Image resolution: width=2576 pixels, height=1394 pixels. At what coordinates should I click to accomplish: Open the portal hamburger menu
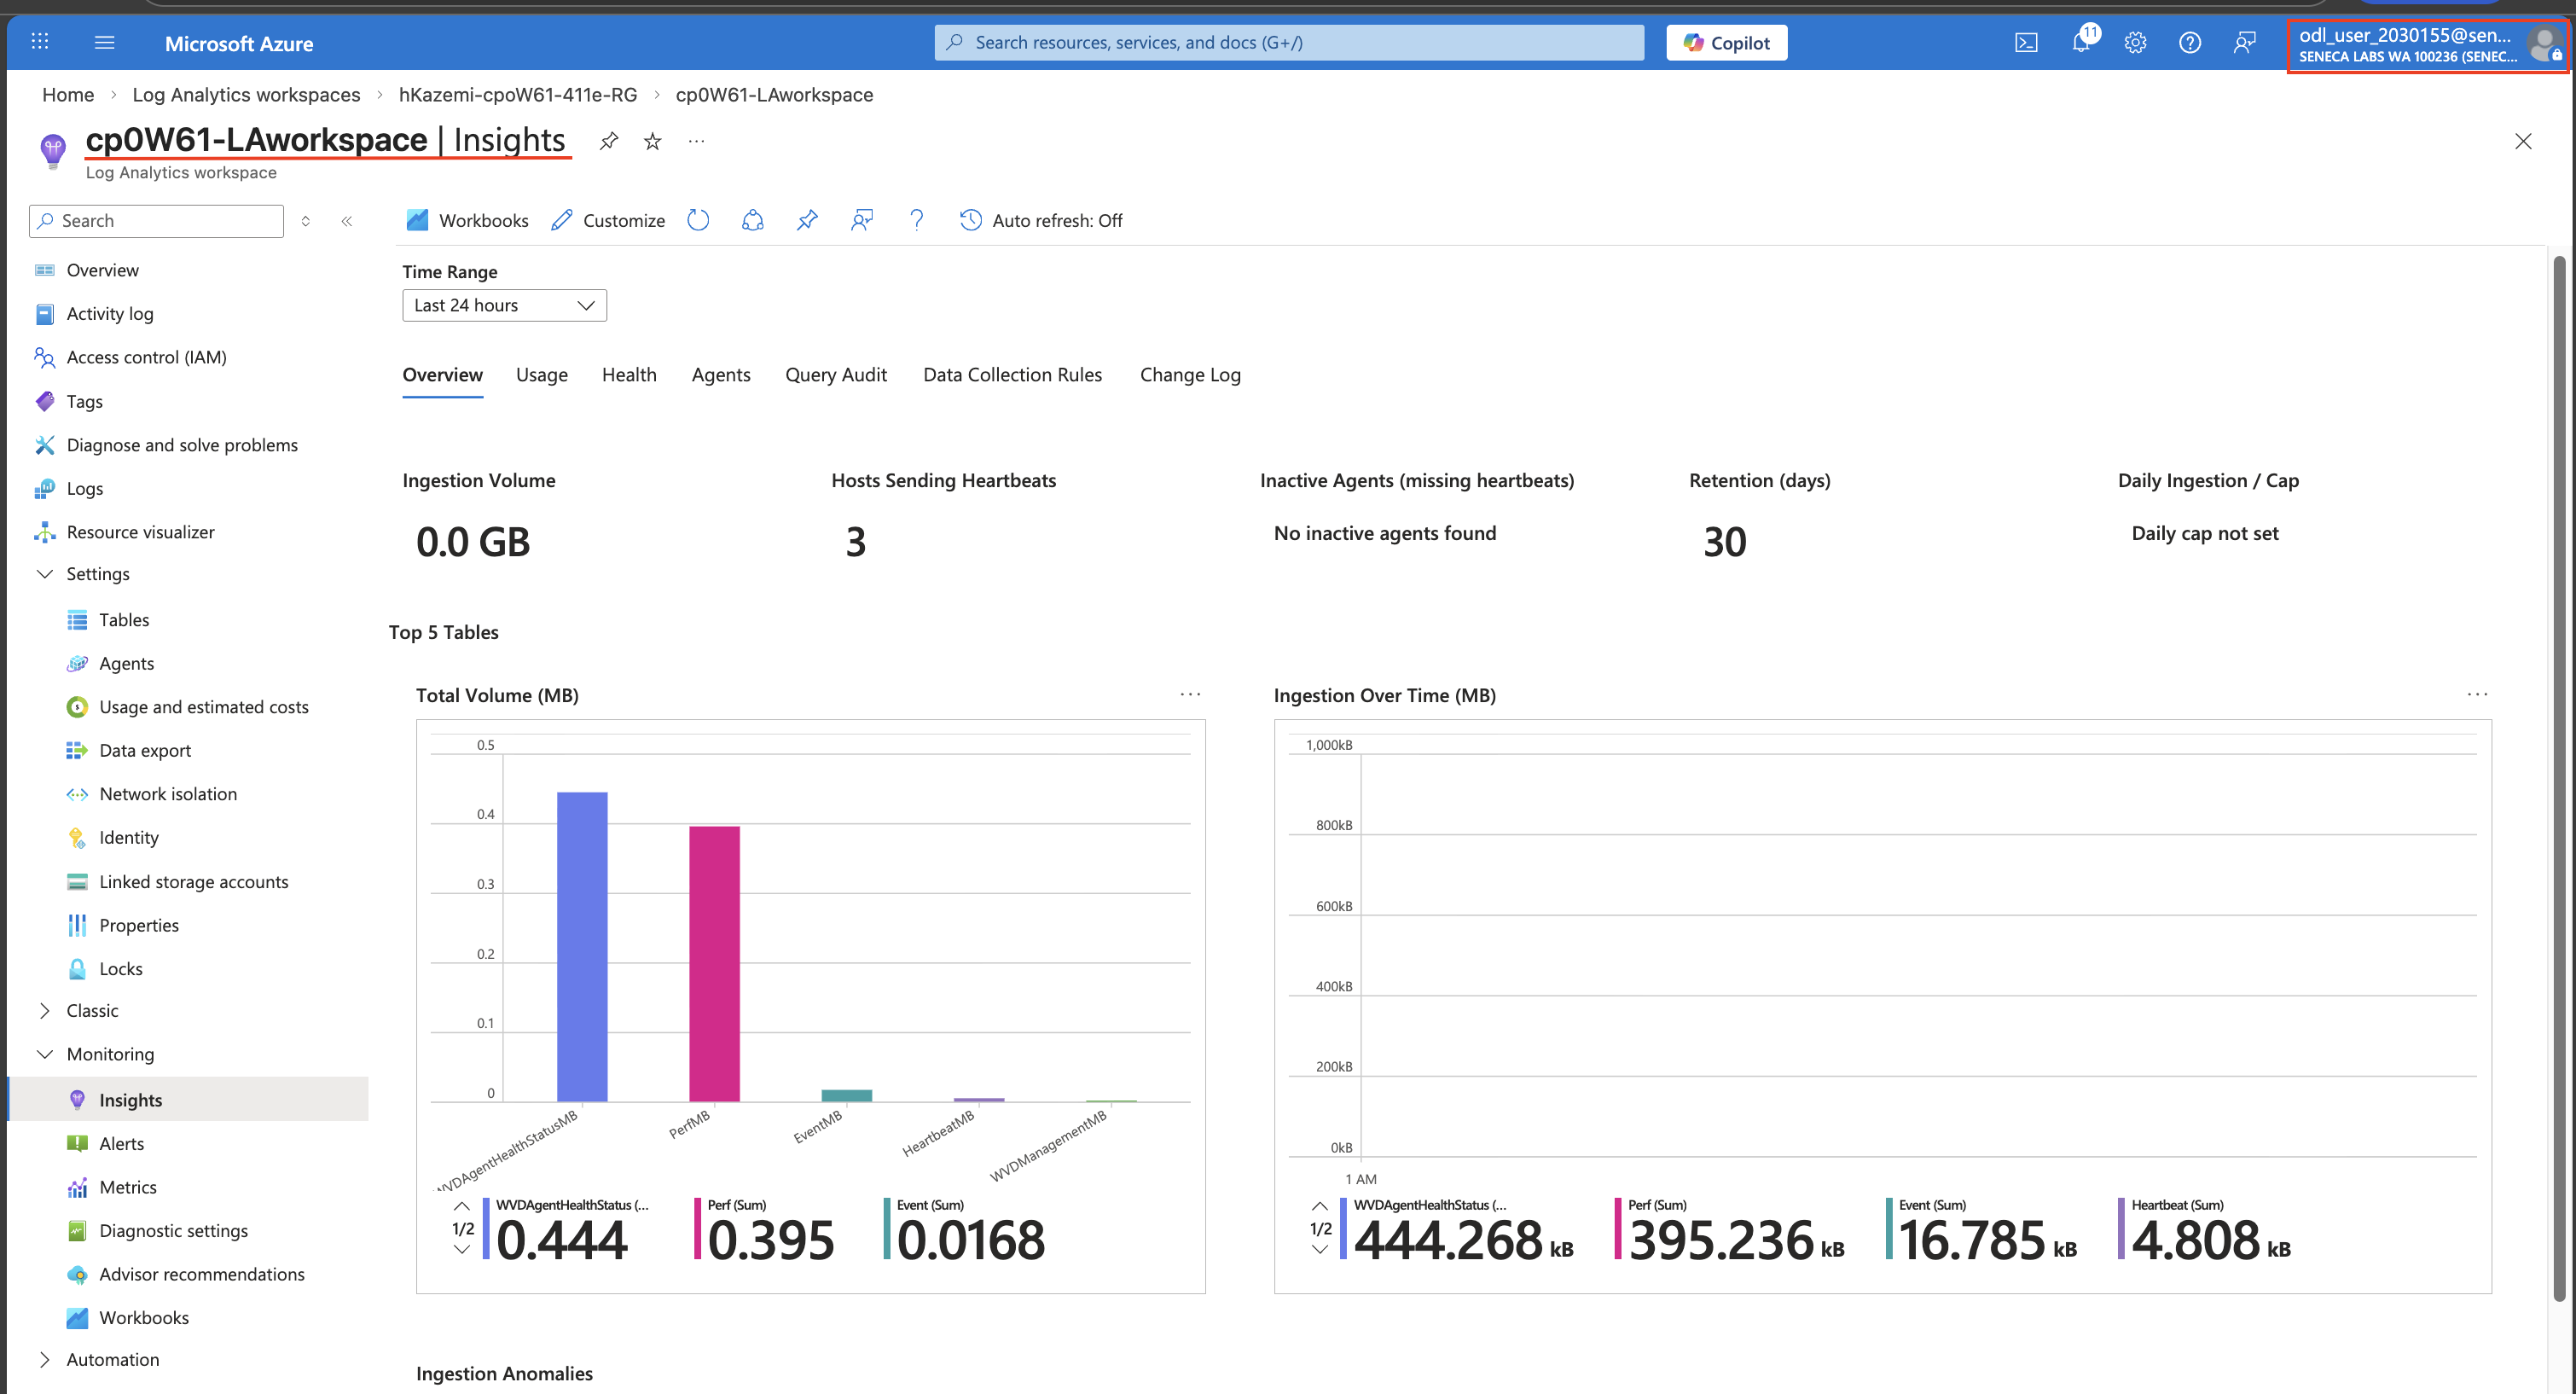104,42
